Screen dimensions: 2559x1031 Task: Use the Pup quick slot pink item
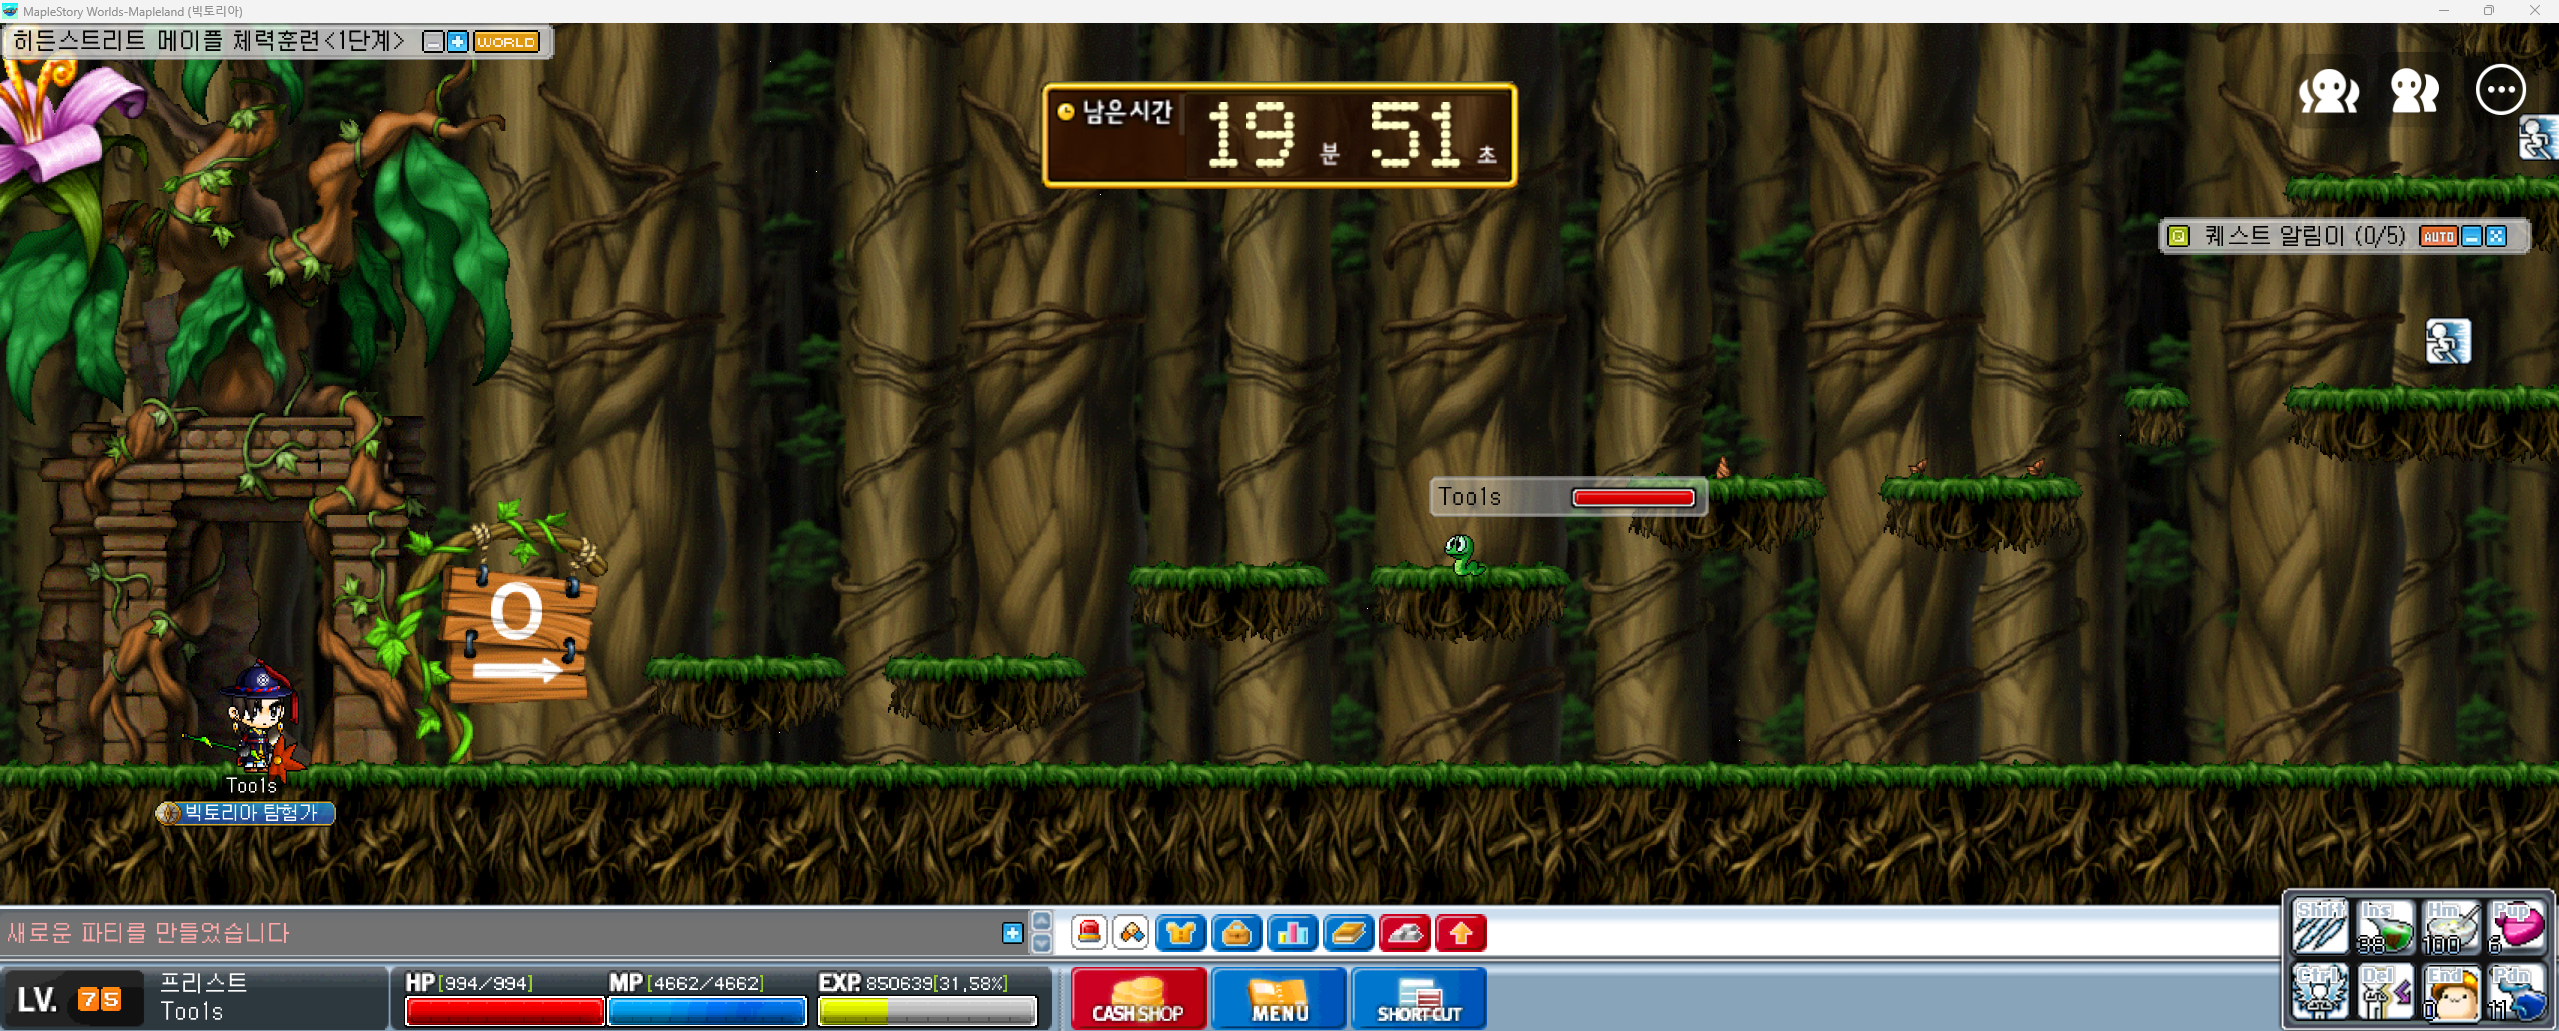(2517, 927)
